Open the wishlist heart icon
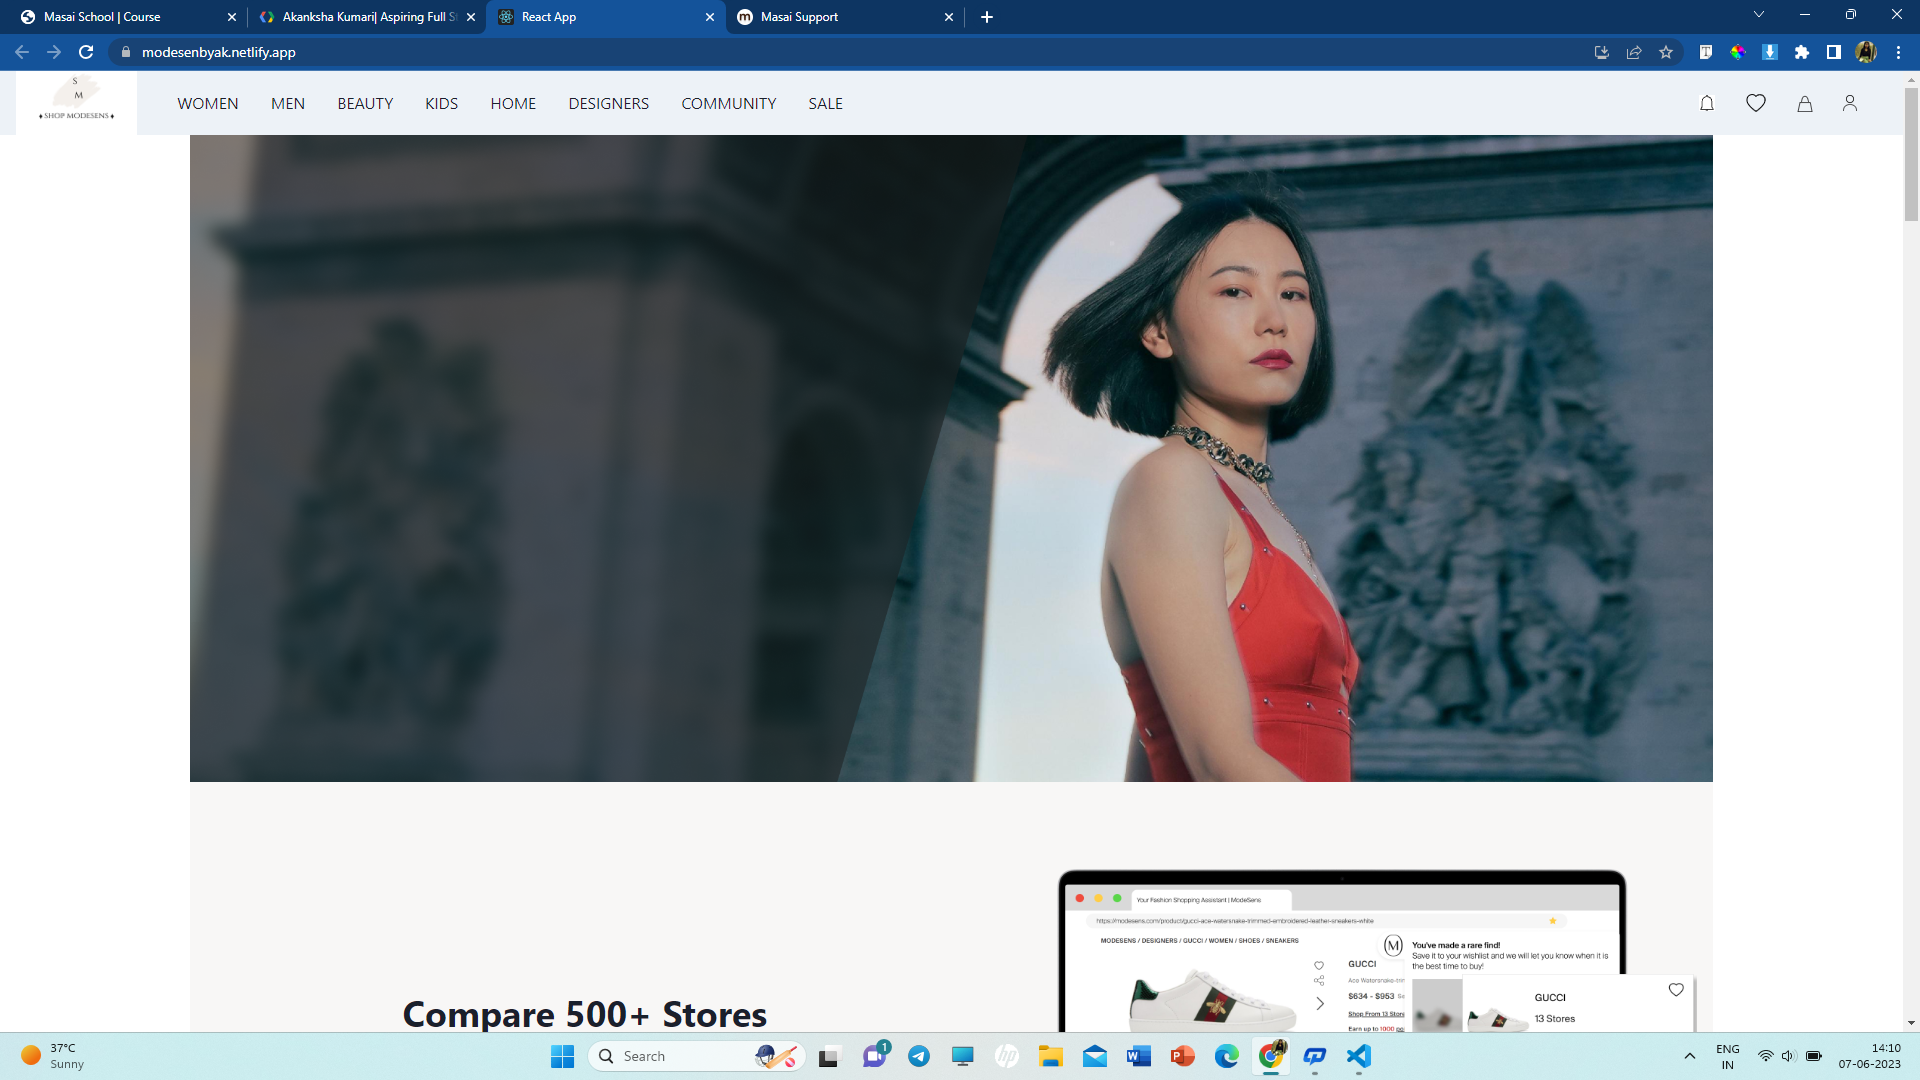 (x=1756, y=103)
